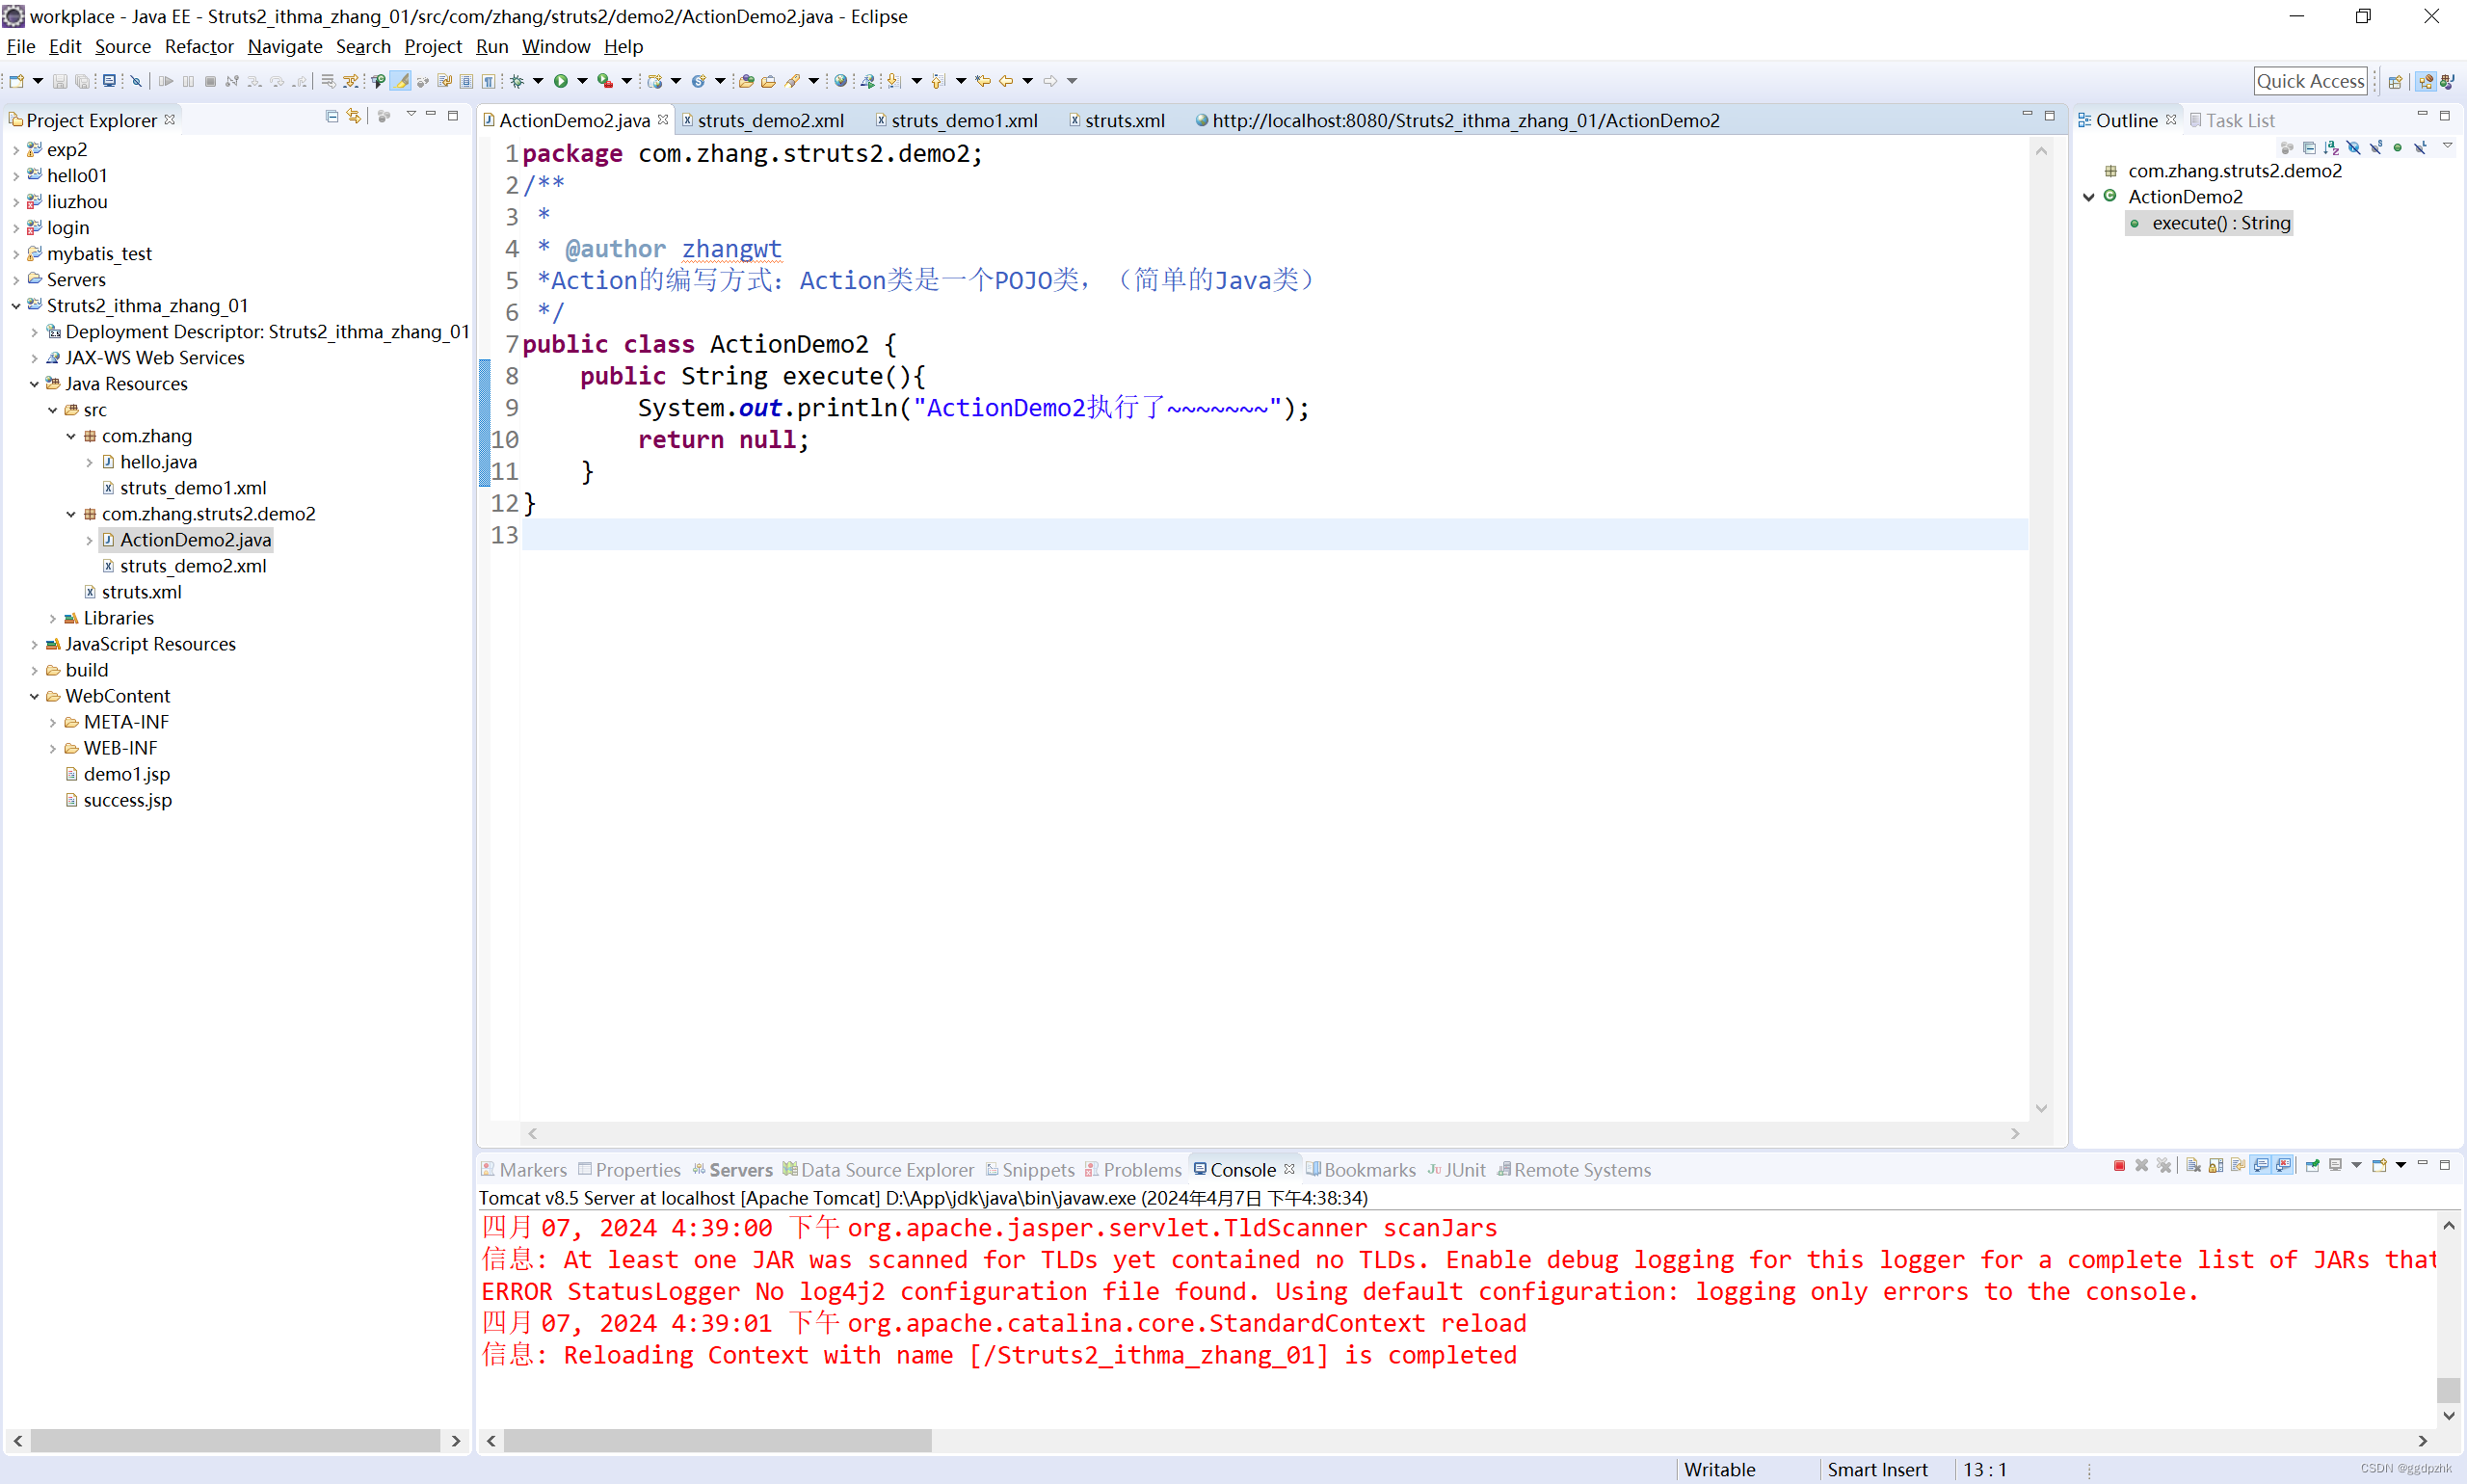Collapse All in Project Explorer toolbar

pyautogui.click(x=332, y=116)
